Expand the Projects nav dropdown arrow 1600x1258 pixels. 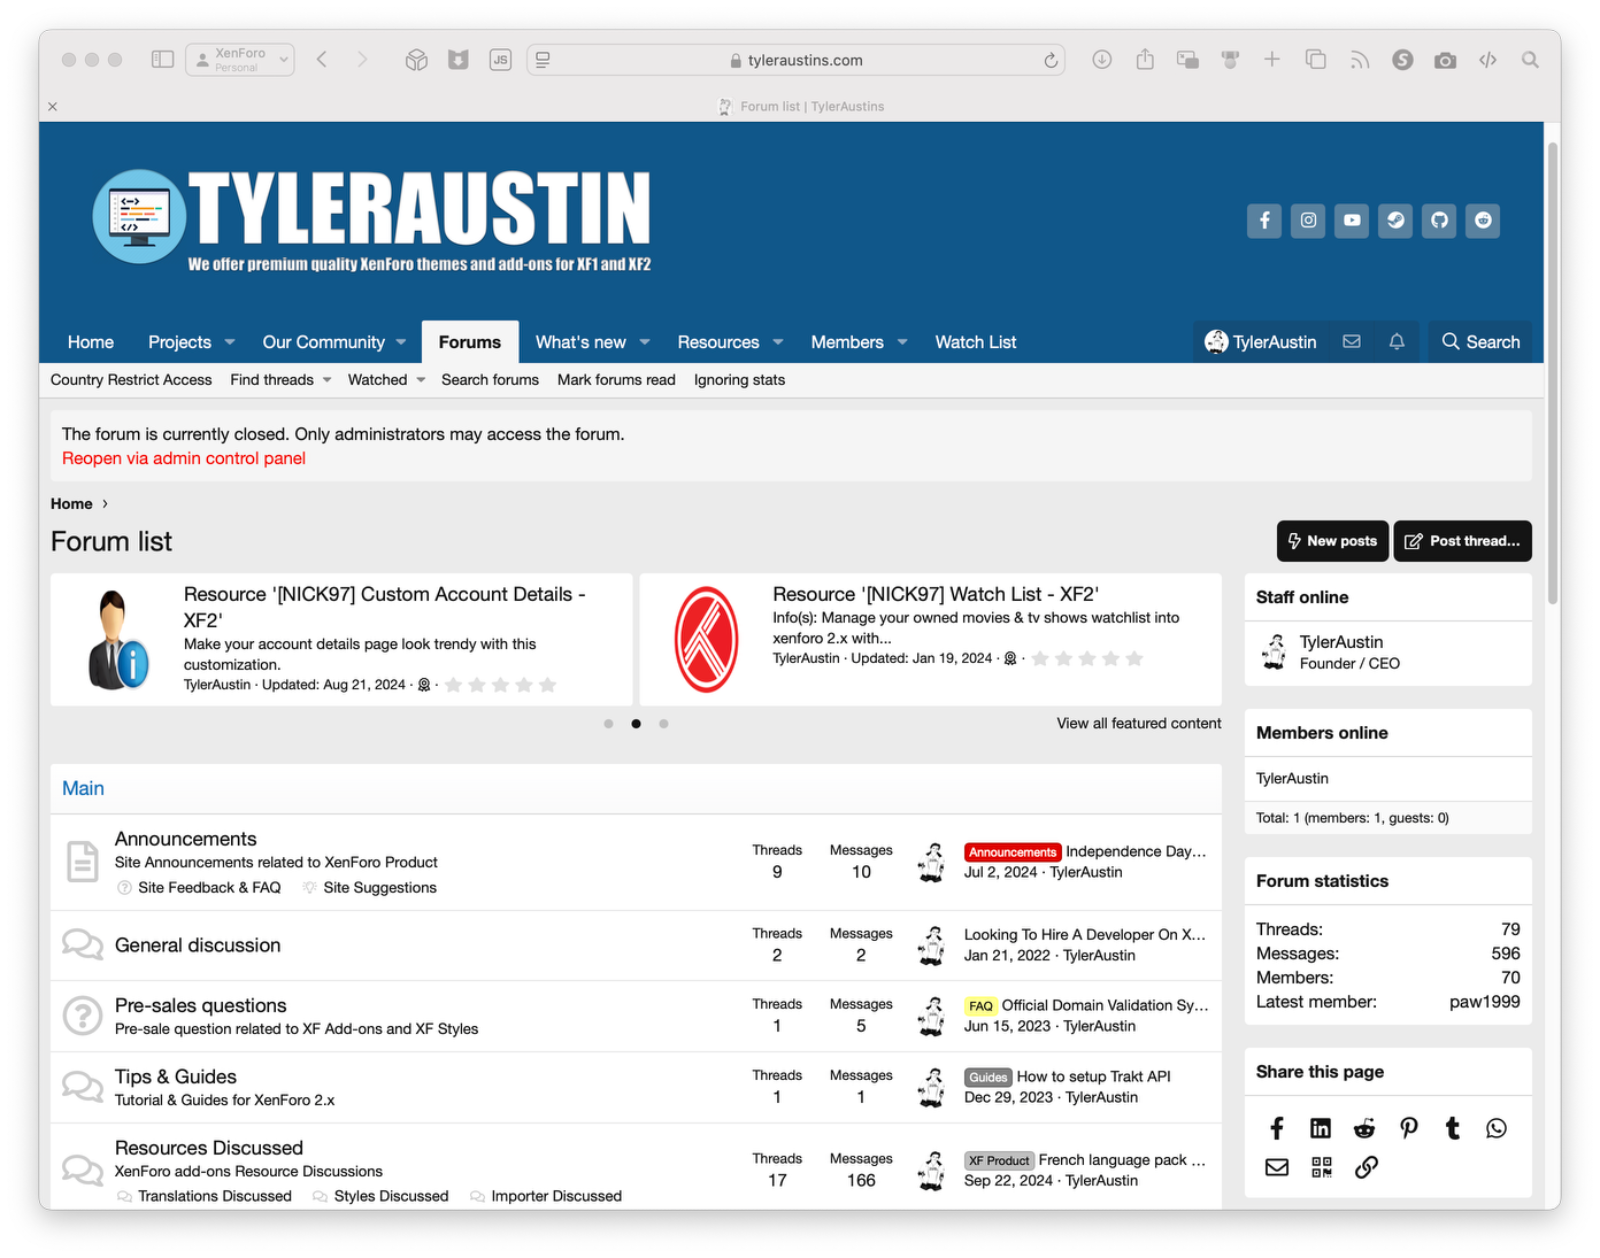(230, 342)
